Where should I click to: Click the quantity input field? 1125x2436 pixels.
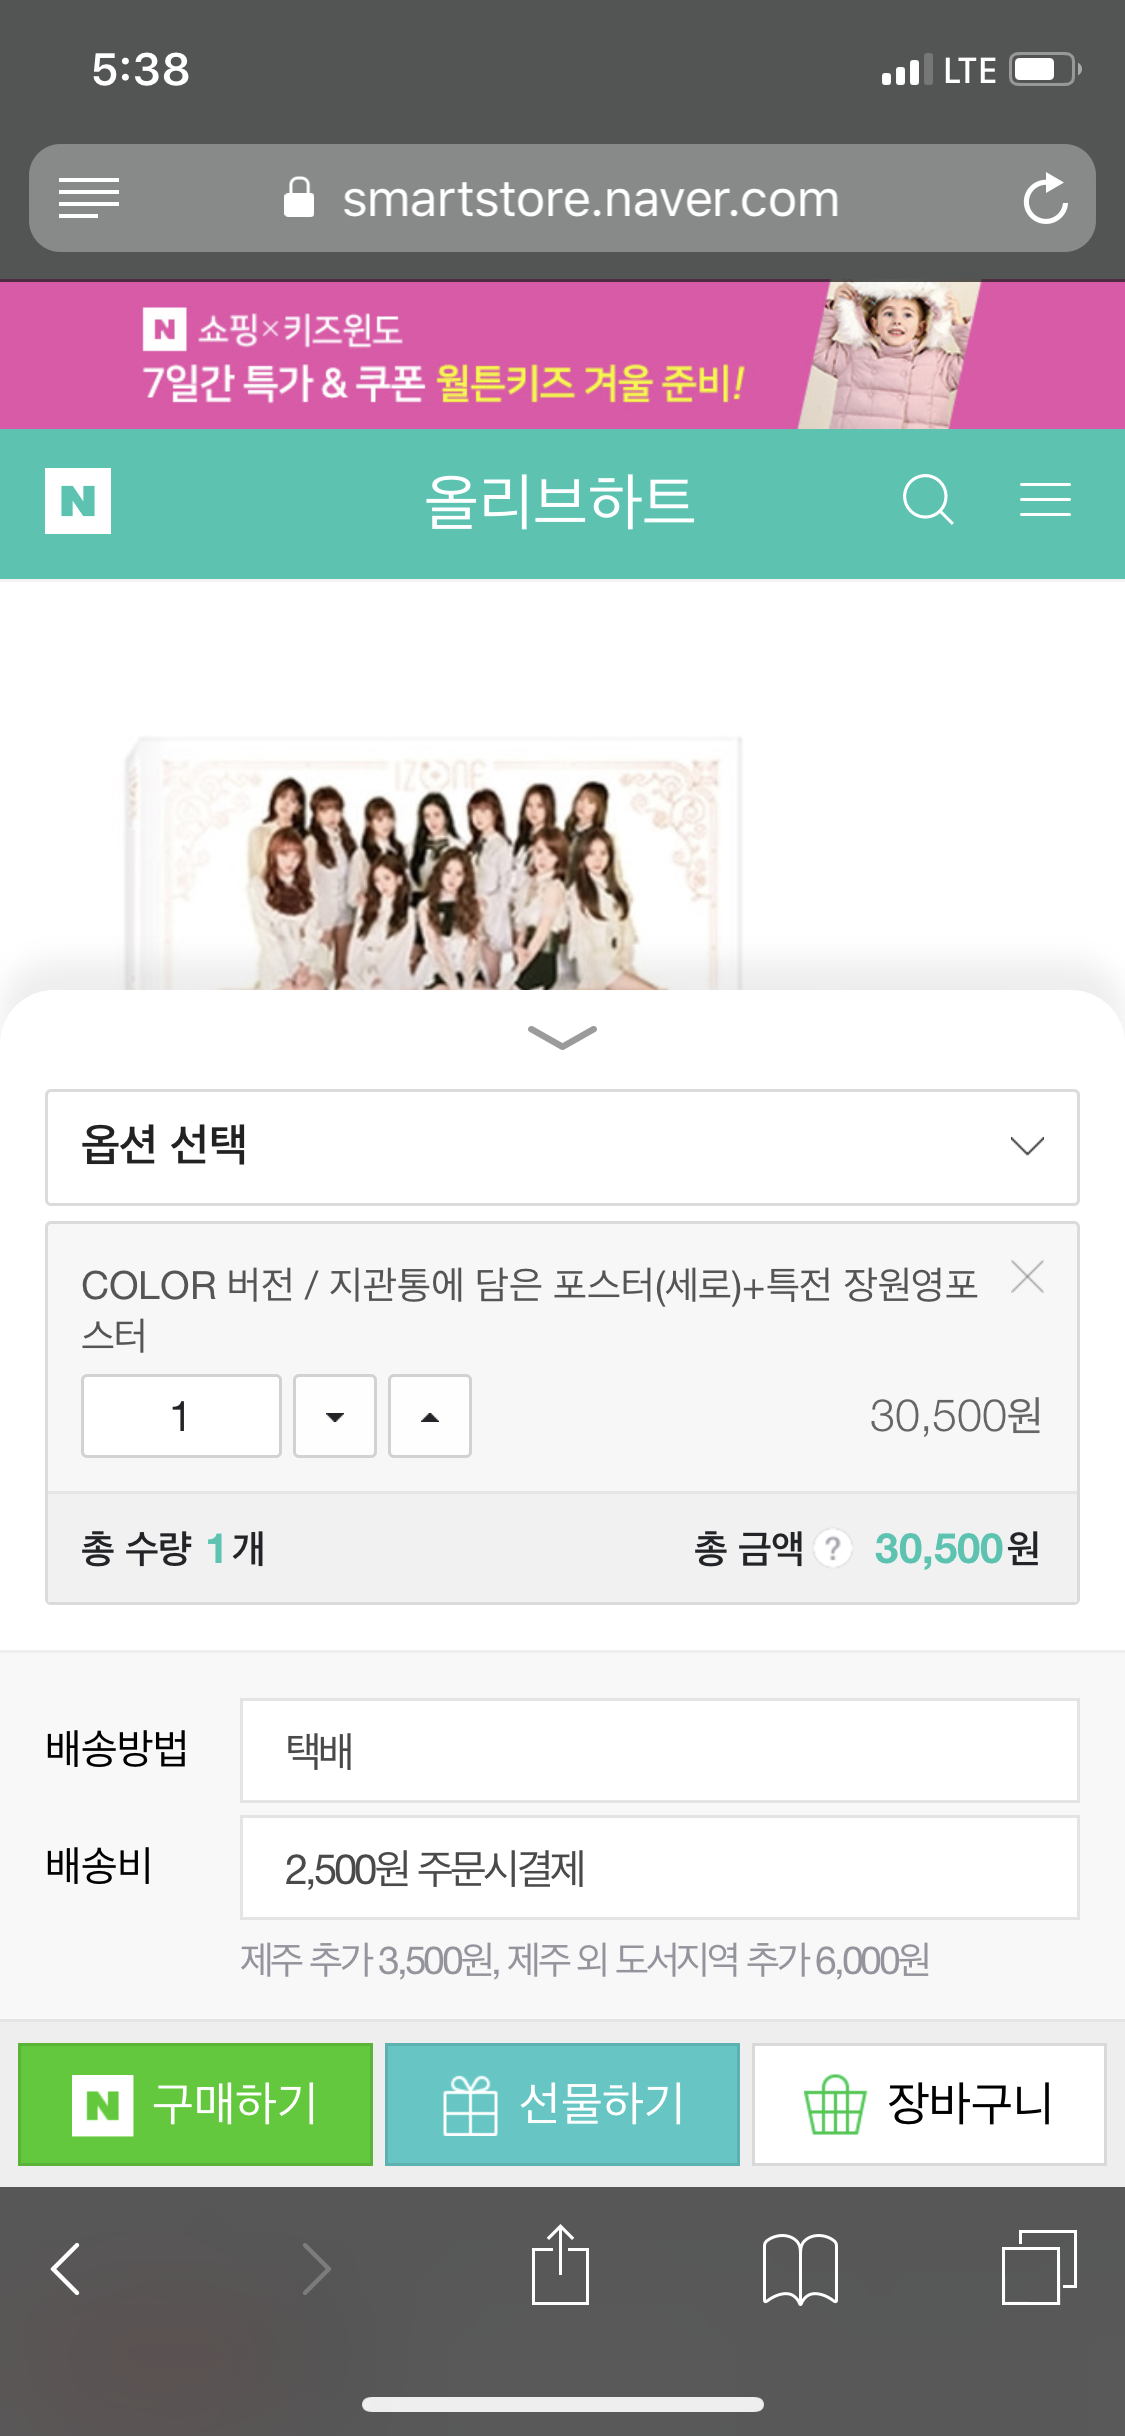181,1416
